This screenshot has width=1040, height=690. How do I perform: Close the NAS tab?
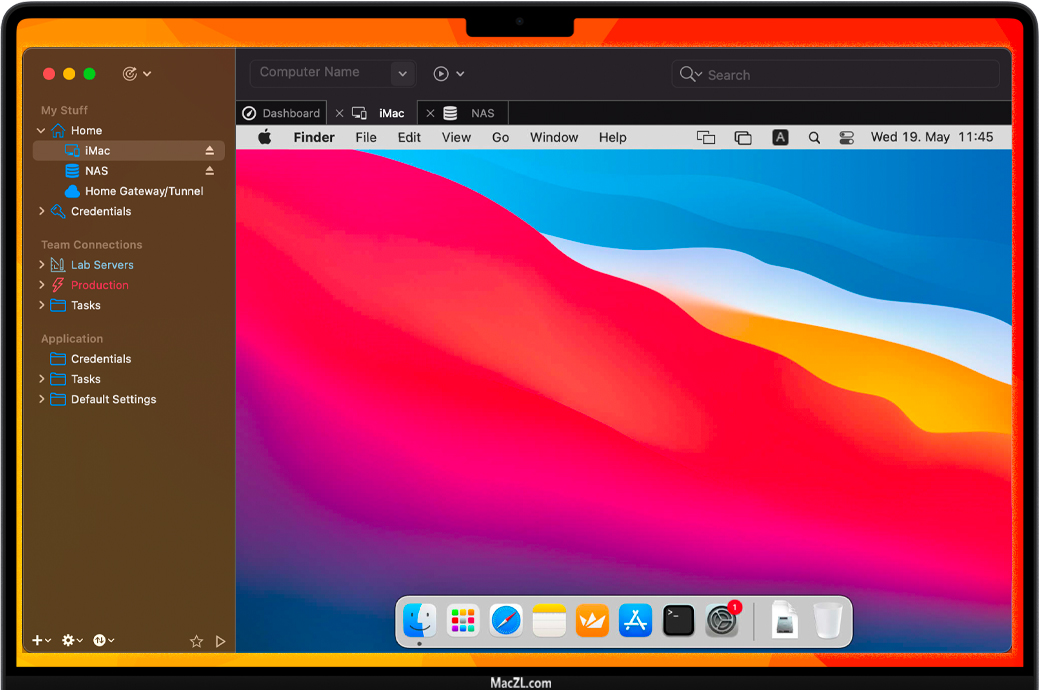[x=430, y=113]
